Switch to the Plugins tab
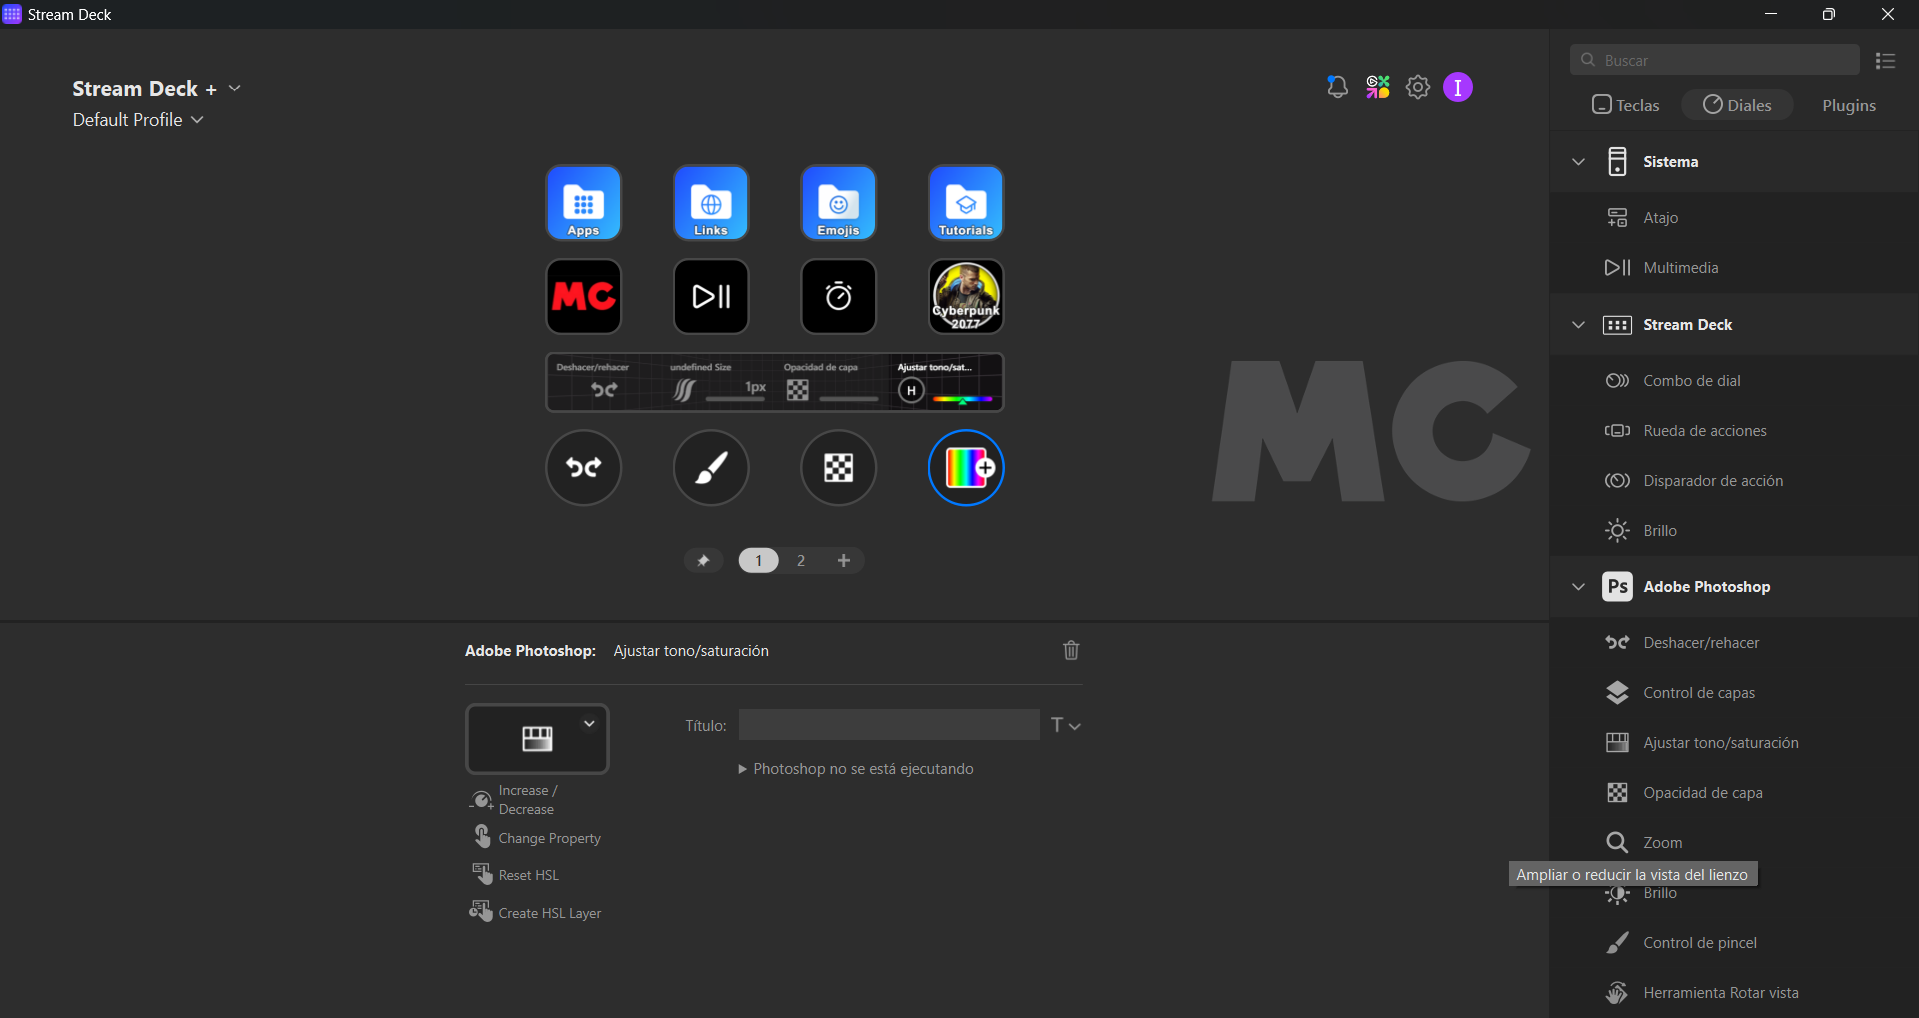 point(1848,105)
